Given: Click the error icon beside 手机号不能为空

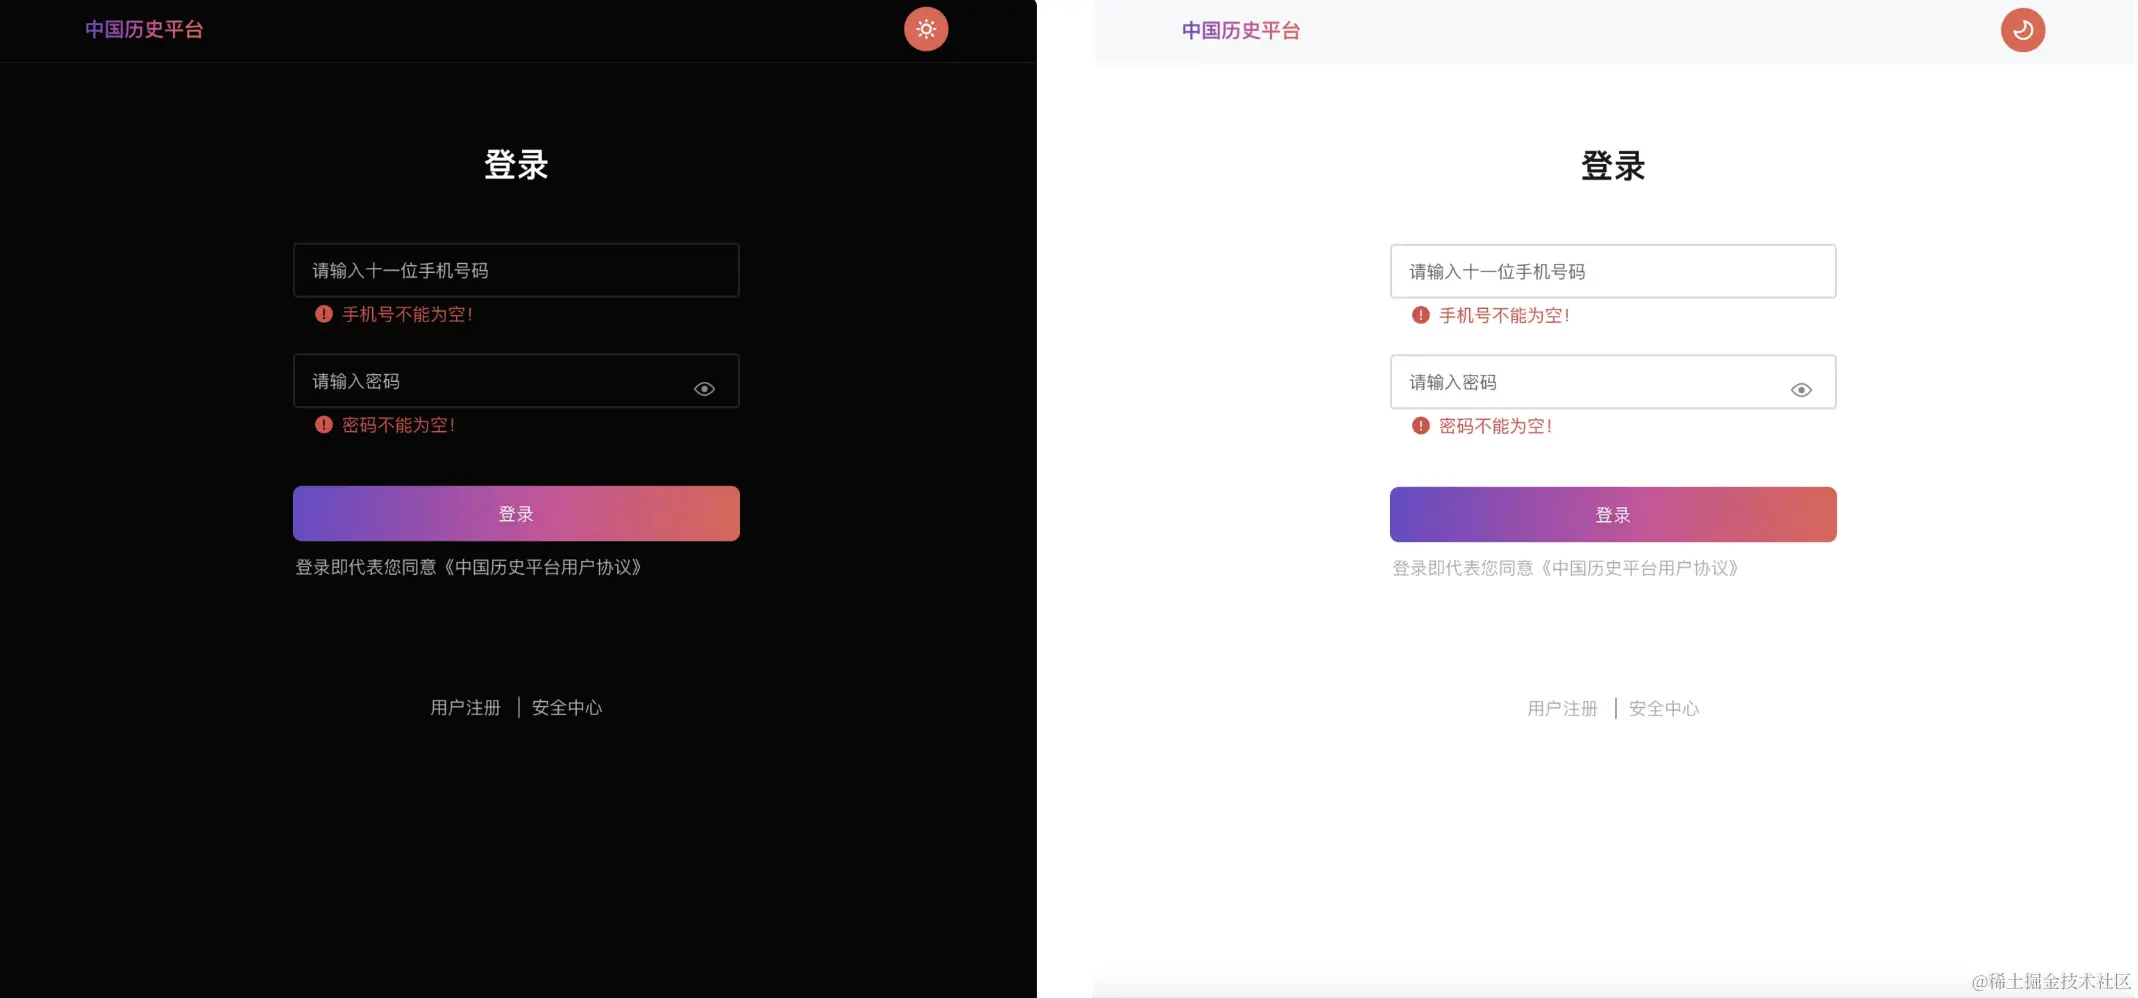Looking at the screenshot, I should [322, 314].
